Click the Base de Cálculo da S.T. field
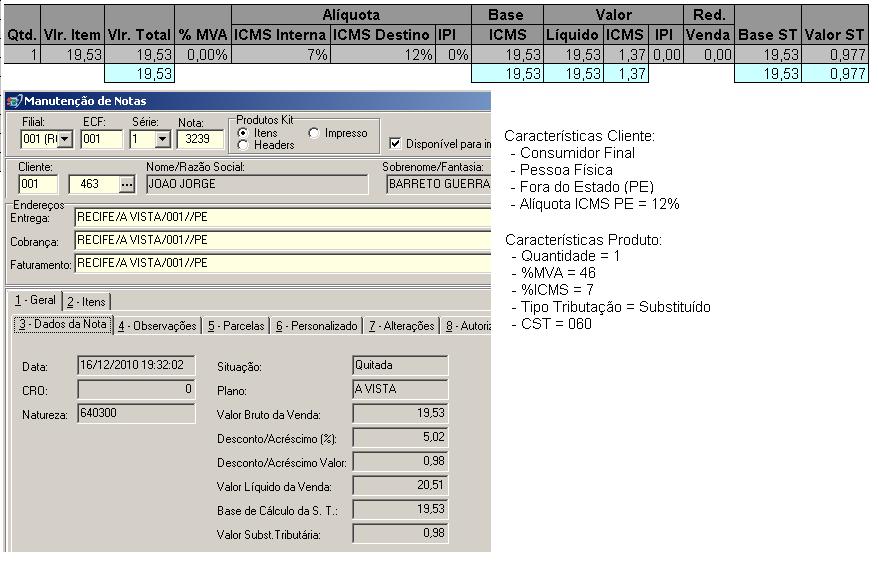Viewport: 878px width, 562px height. pos(400,509)
